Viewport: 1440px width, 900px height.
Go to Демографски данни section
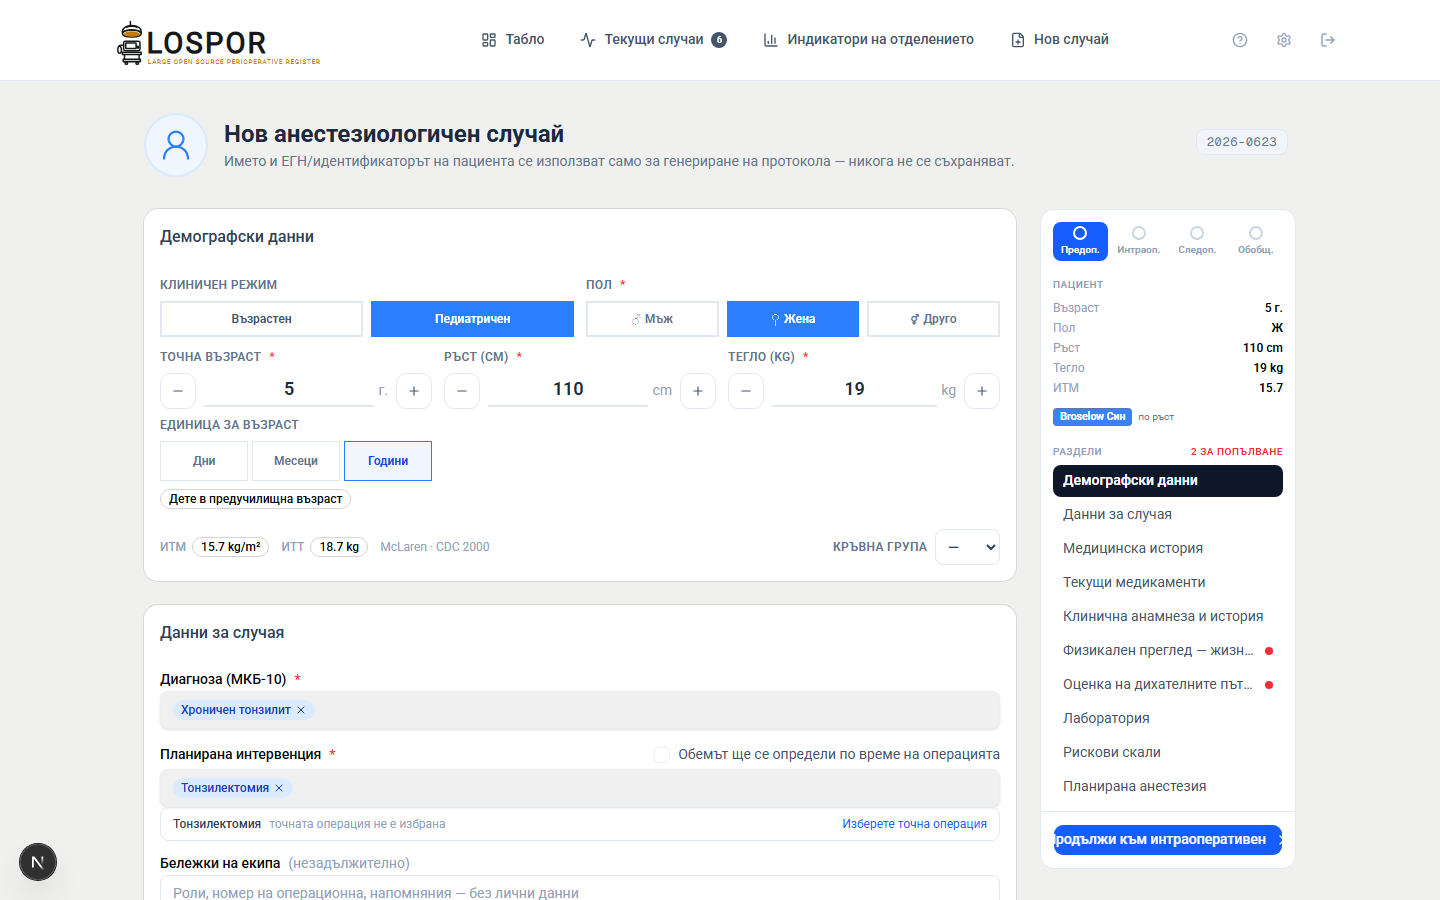tap(1168, 481)
